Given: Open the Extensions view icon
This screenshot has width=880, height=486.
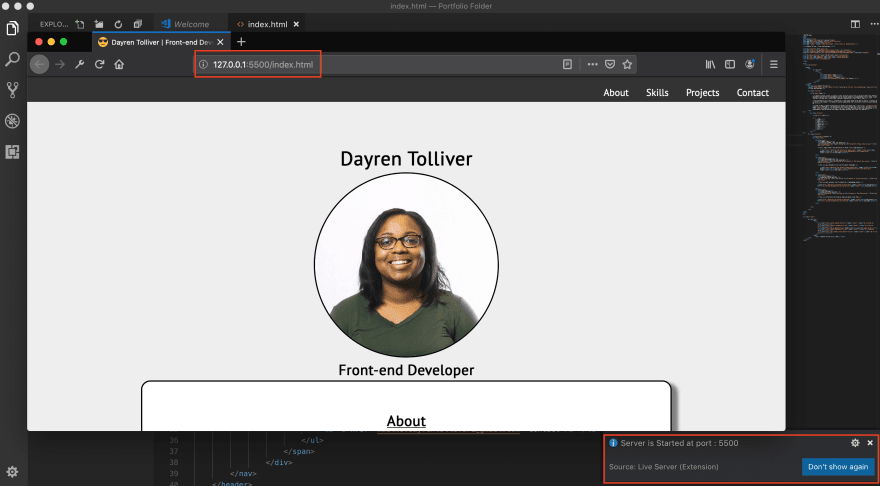Looking at the screenshot, I should click(12, 152).
